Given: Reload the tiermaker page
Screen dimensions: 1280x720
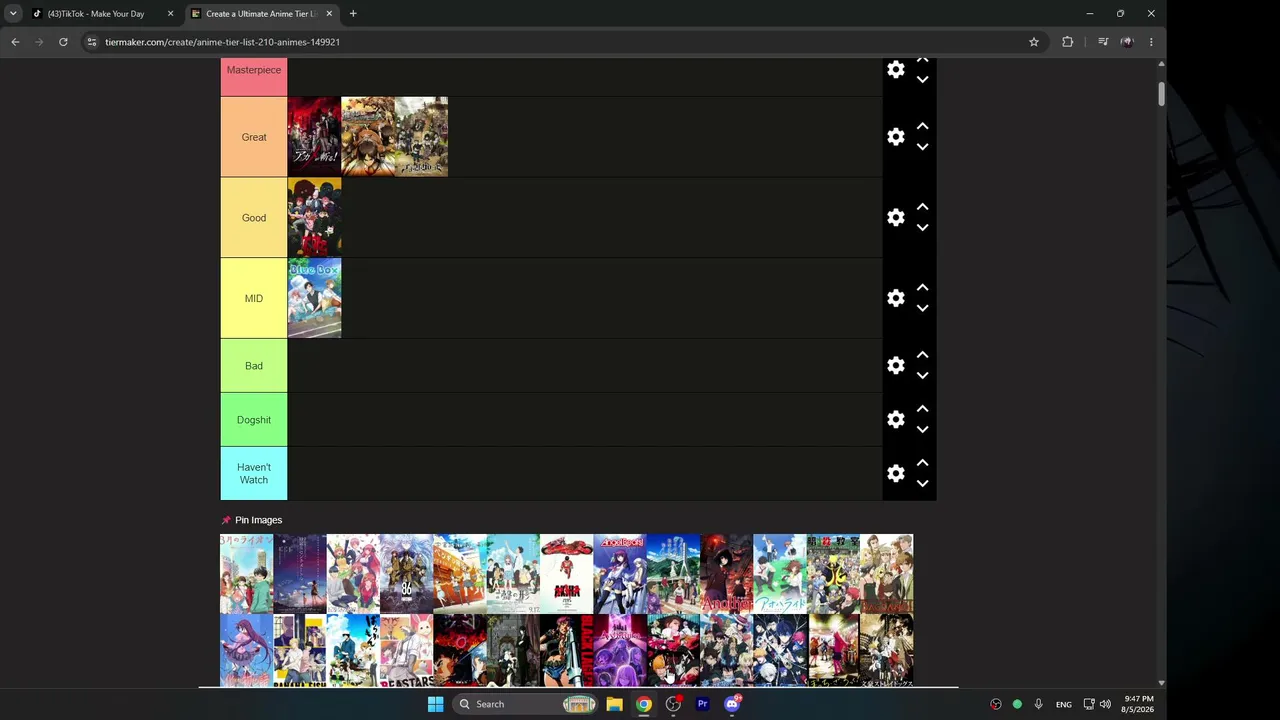Looking at the screenshot, I should (63, 42).
